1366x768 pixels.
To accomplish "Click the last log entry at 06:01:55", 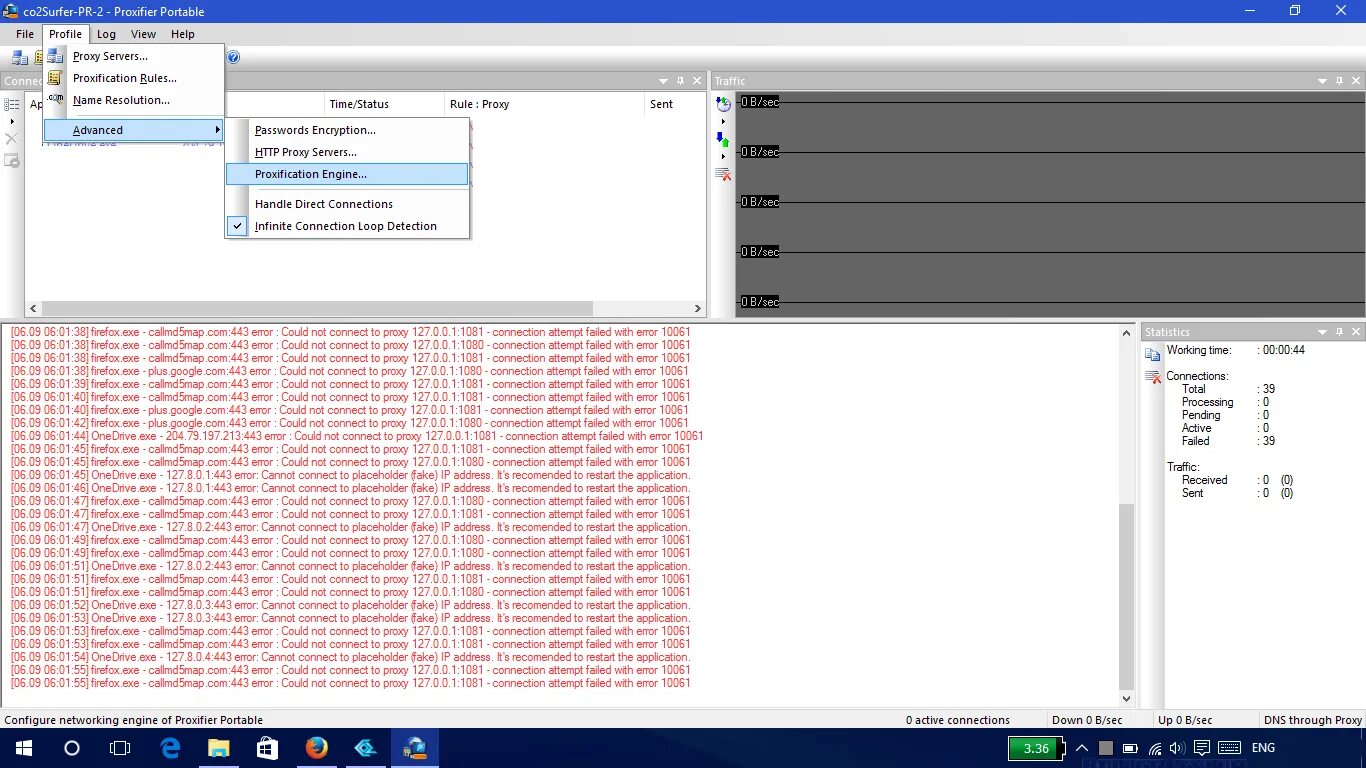I will (350, 683).
